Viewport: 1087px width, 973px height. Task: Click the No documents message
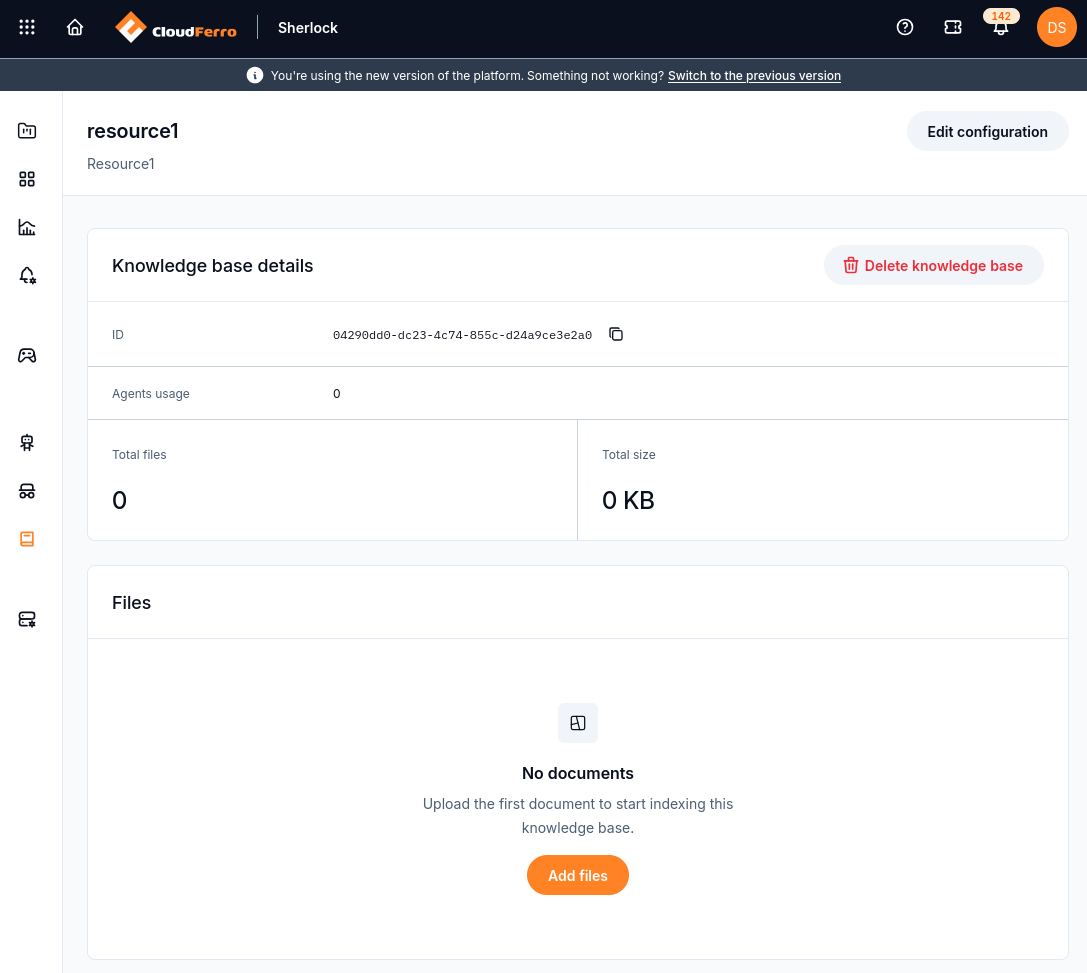pyautogui.click(x=578, y=773)
